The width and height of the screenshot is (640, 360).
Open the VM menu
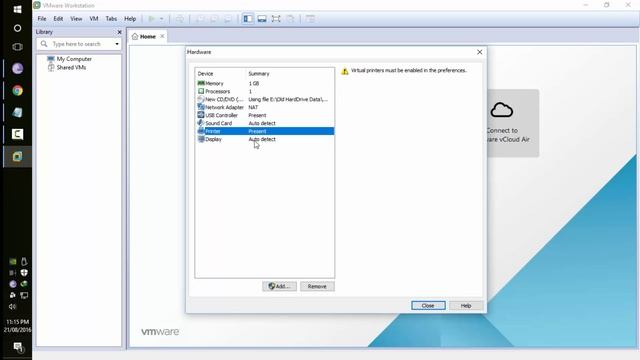[x=94, y=19]
